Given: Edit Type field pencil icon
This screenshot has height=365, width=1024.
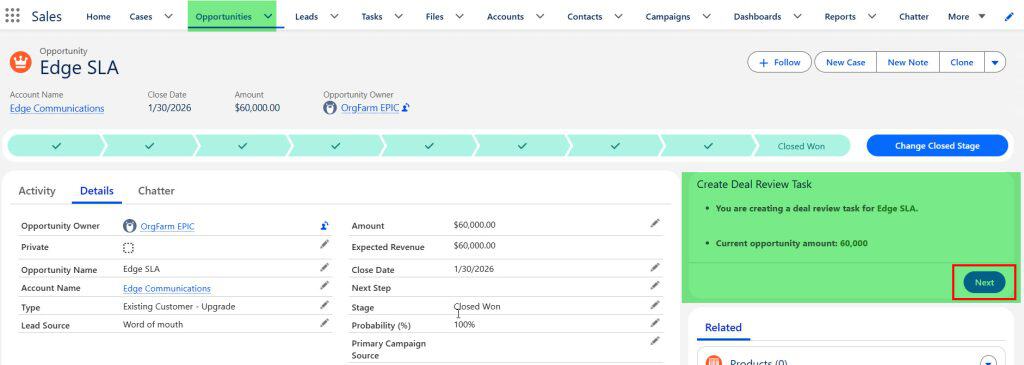Looking at the screenshot, I should [325, 305].
